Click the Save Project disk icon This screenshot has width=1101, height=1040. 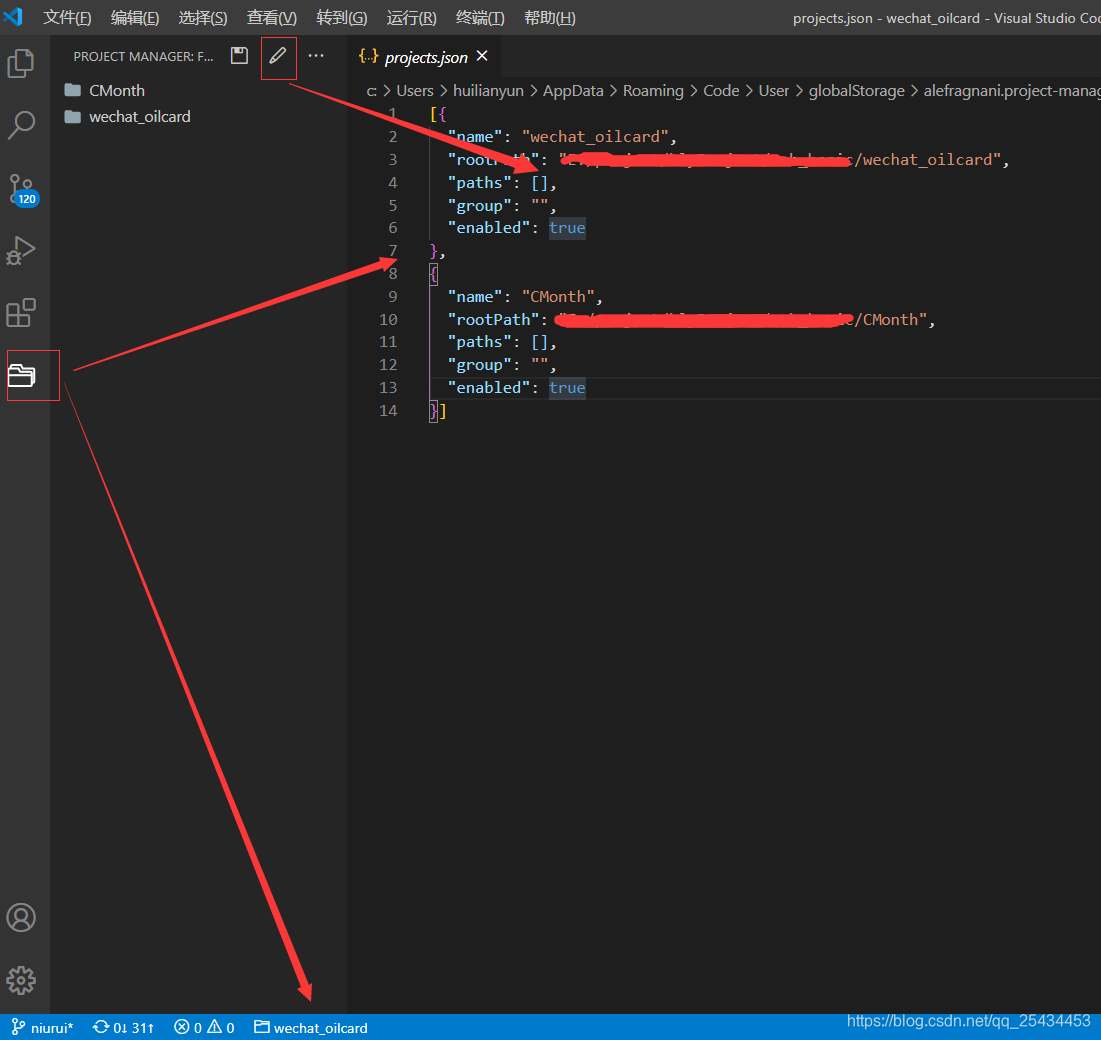(x=239, y=56)
